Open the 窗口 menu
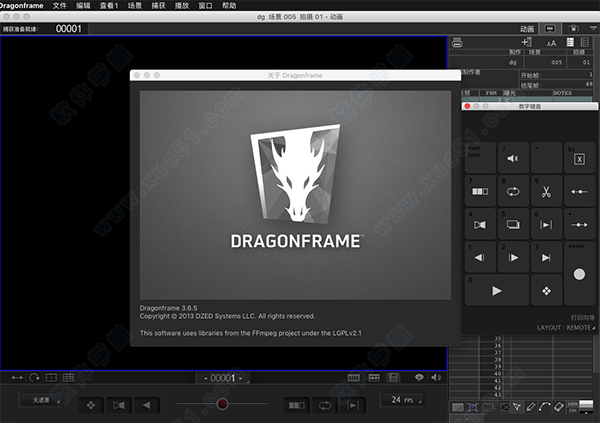 (x=205, y=5)
